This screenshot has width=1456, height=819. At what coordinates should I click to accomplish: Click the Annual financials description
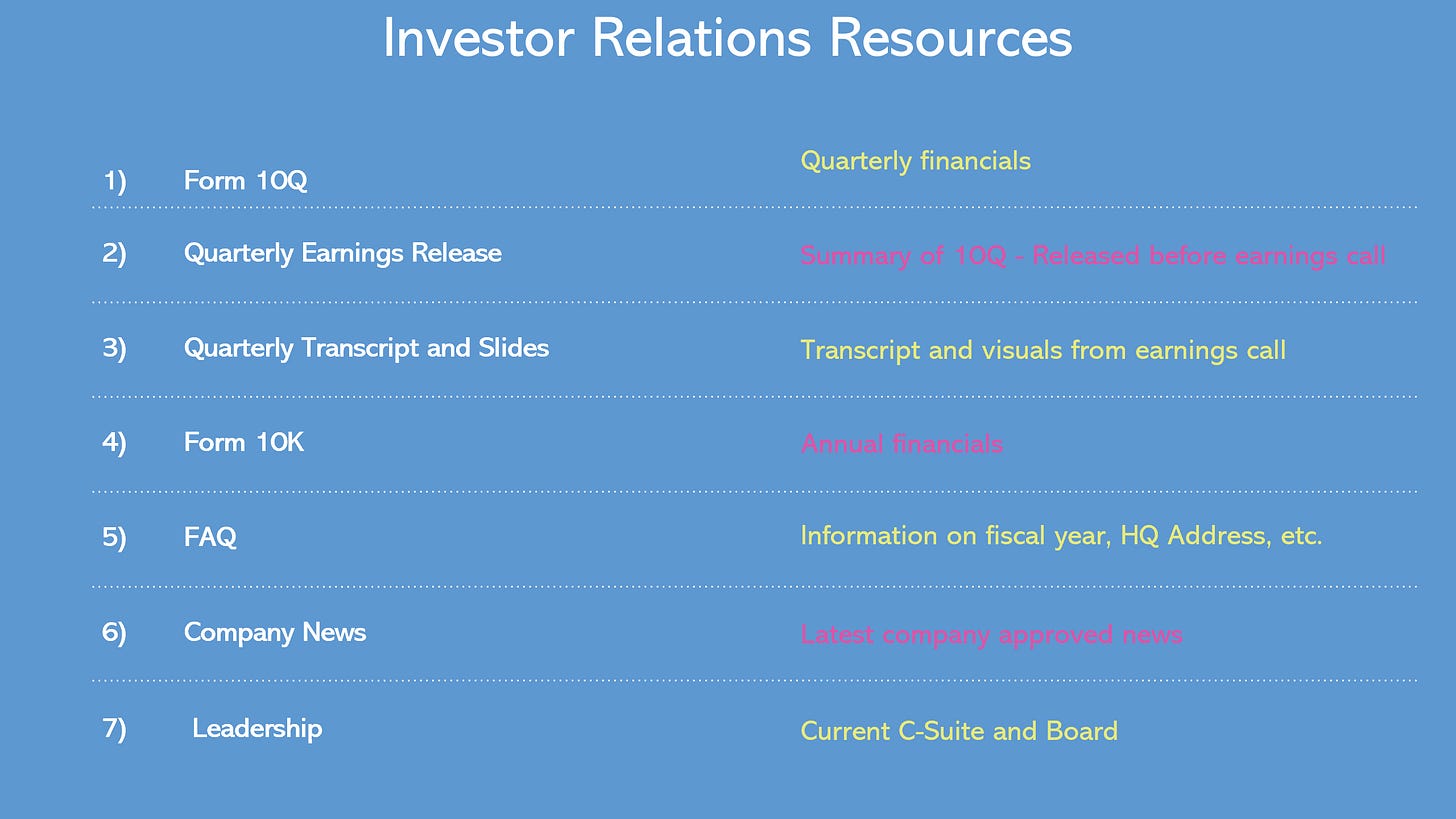click(901, 444)
